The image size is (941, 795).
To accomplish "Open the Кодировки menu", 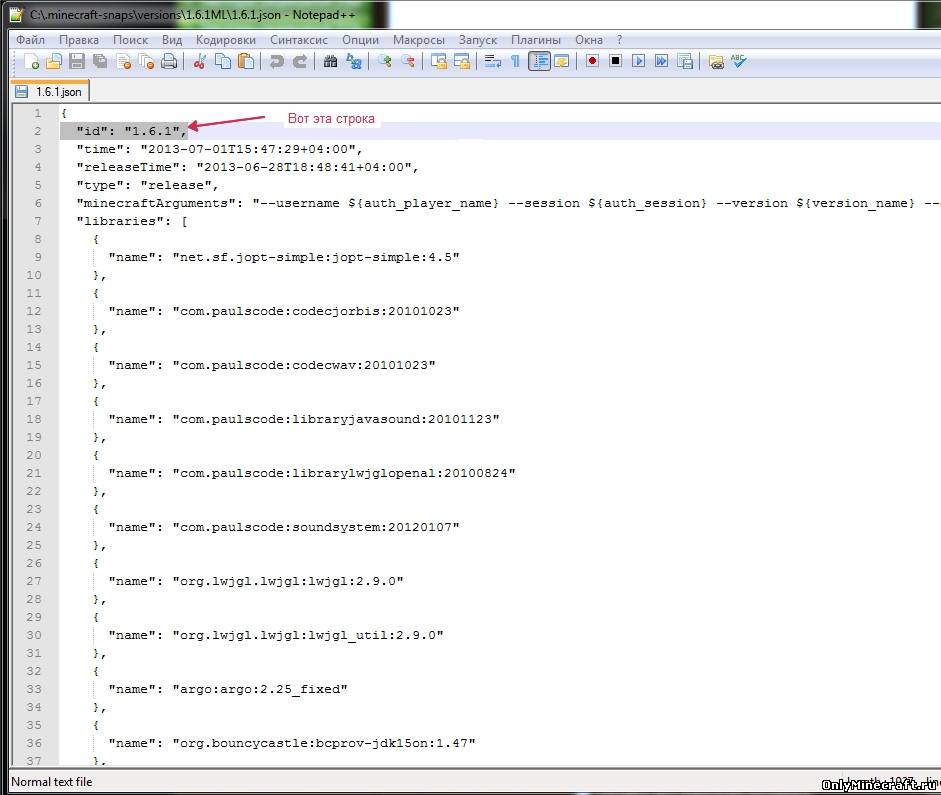I will (226, 40).
